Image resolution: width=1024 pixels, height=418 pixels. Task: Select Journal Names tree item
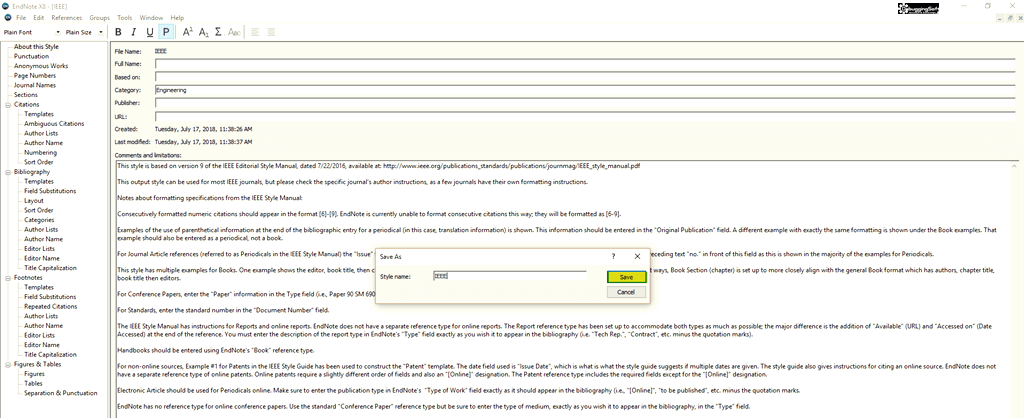coord(35,85)
